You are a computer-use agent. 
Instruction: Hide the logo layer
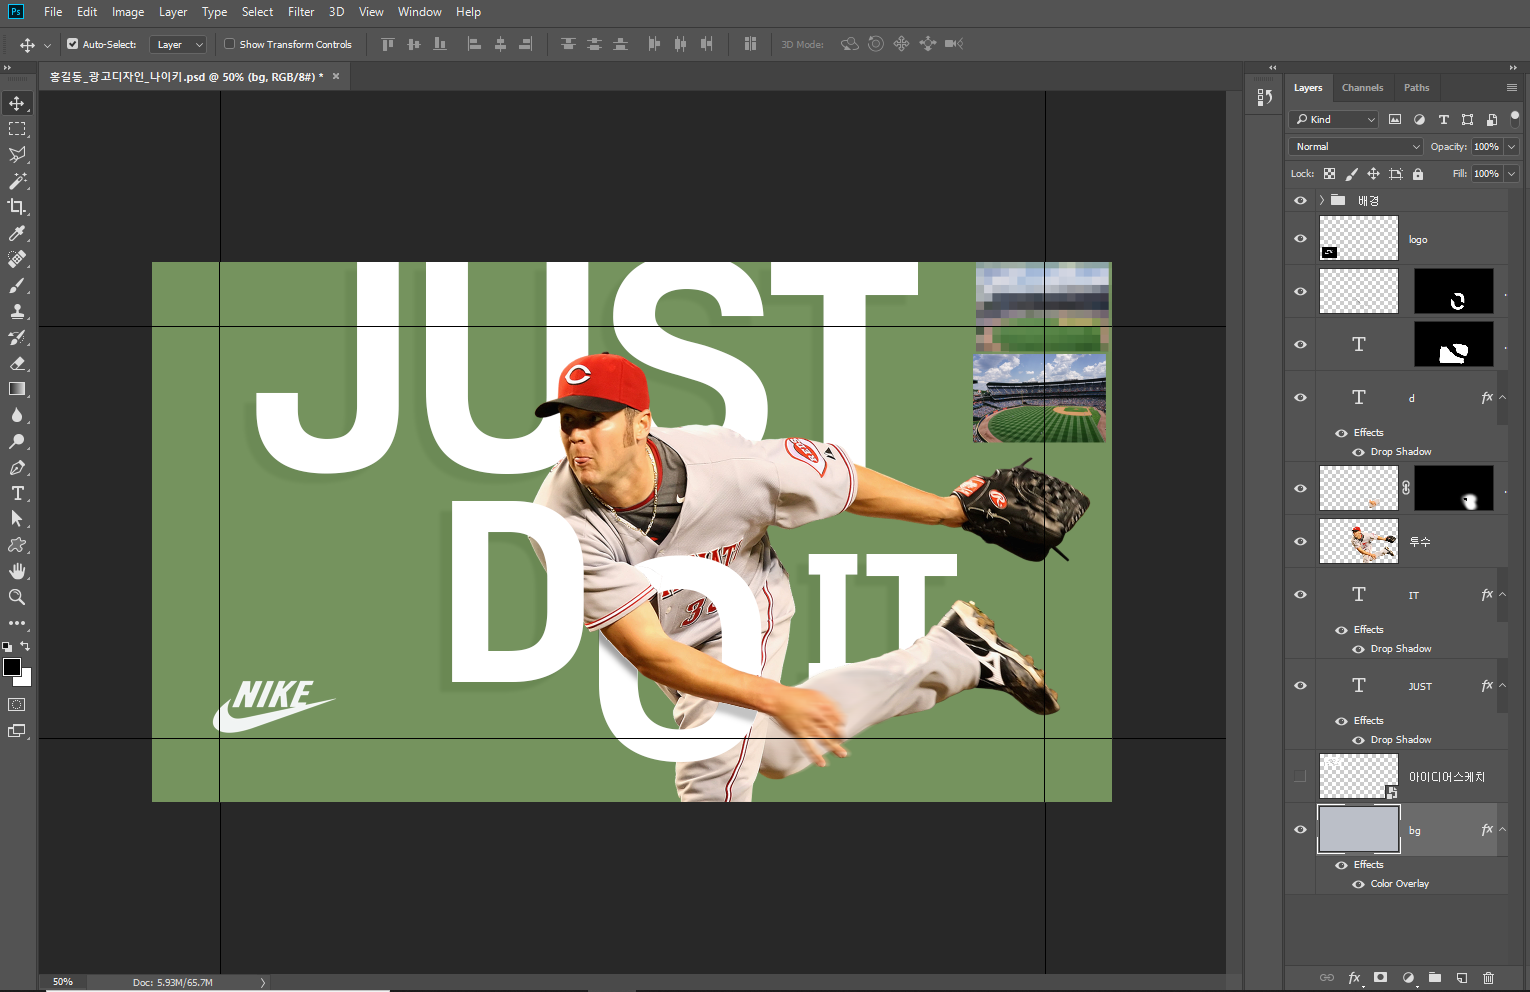1300,238
